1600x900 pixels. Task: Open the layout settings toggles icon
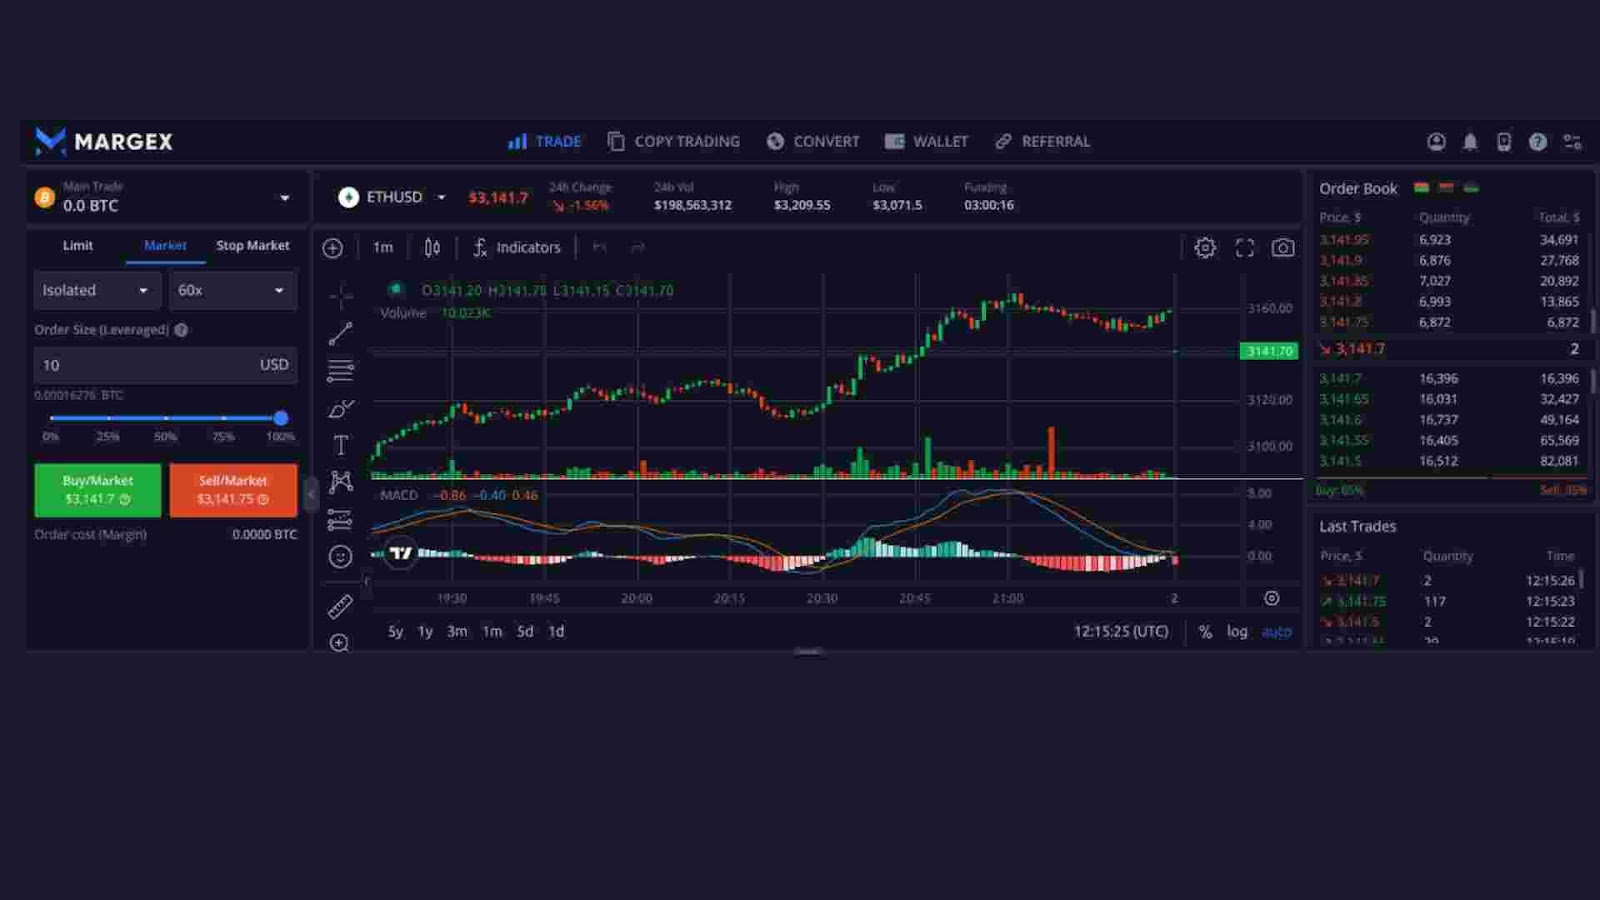[1572, 142]
